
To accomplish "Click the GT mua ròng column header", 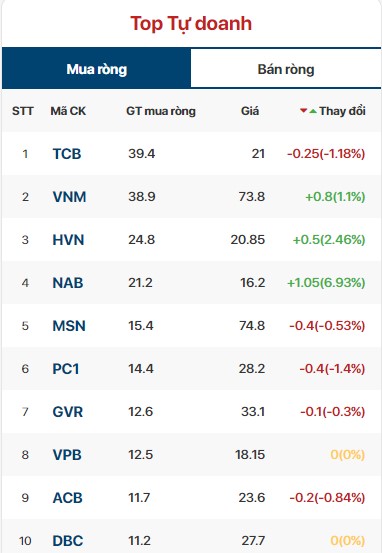I will point(161,111).
